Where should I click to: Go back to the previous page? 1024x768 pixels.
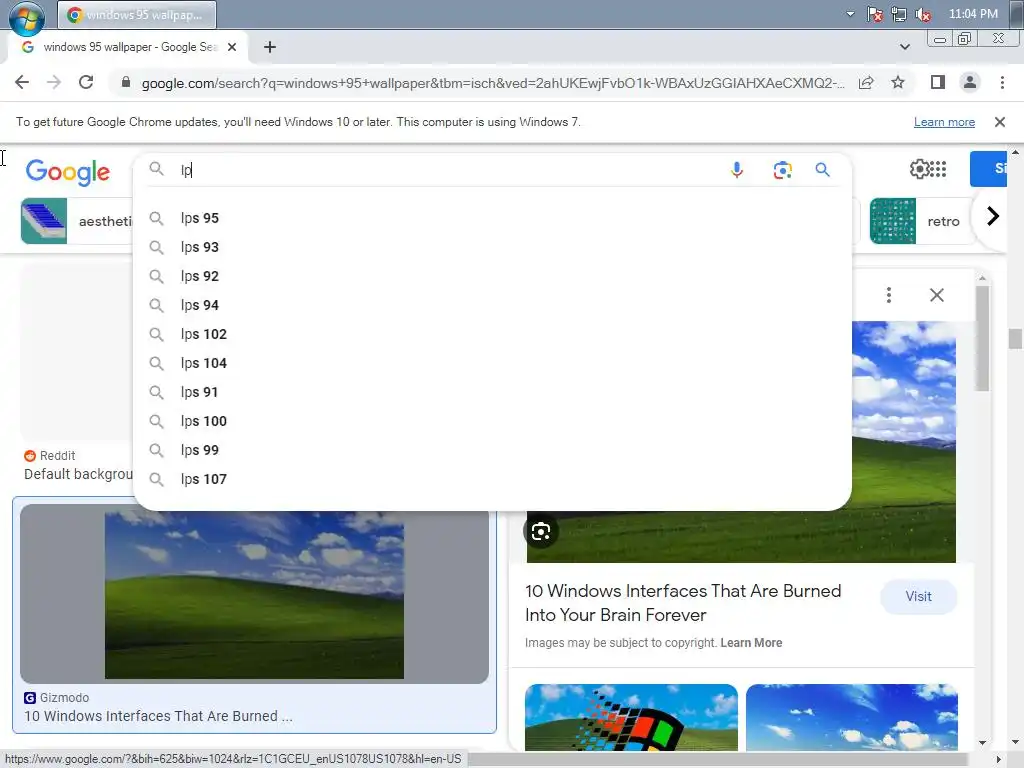click(22, 82)
